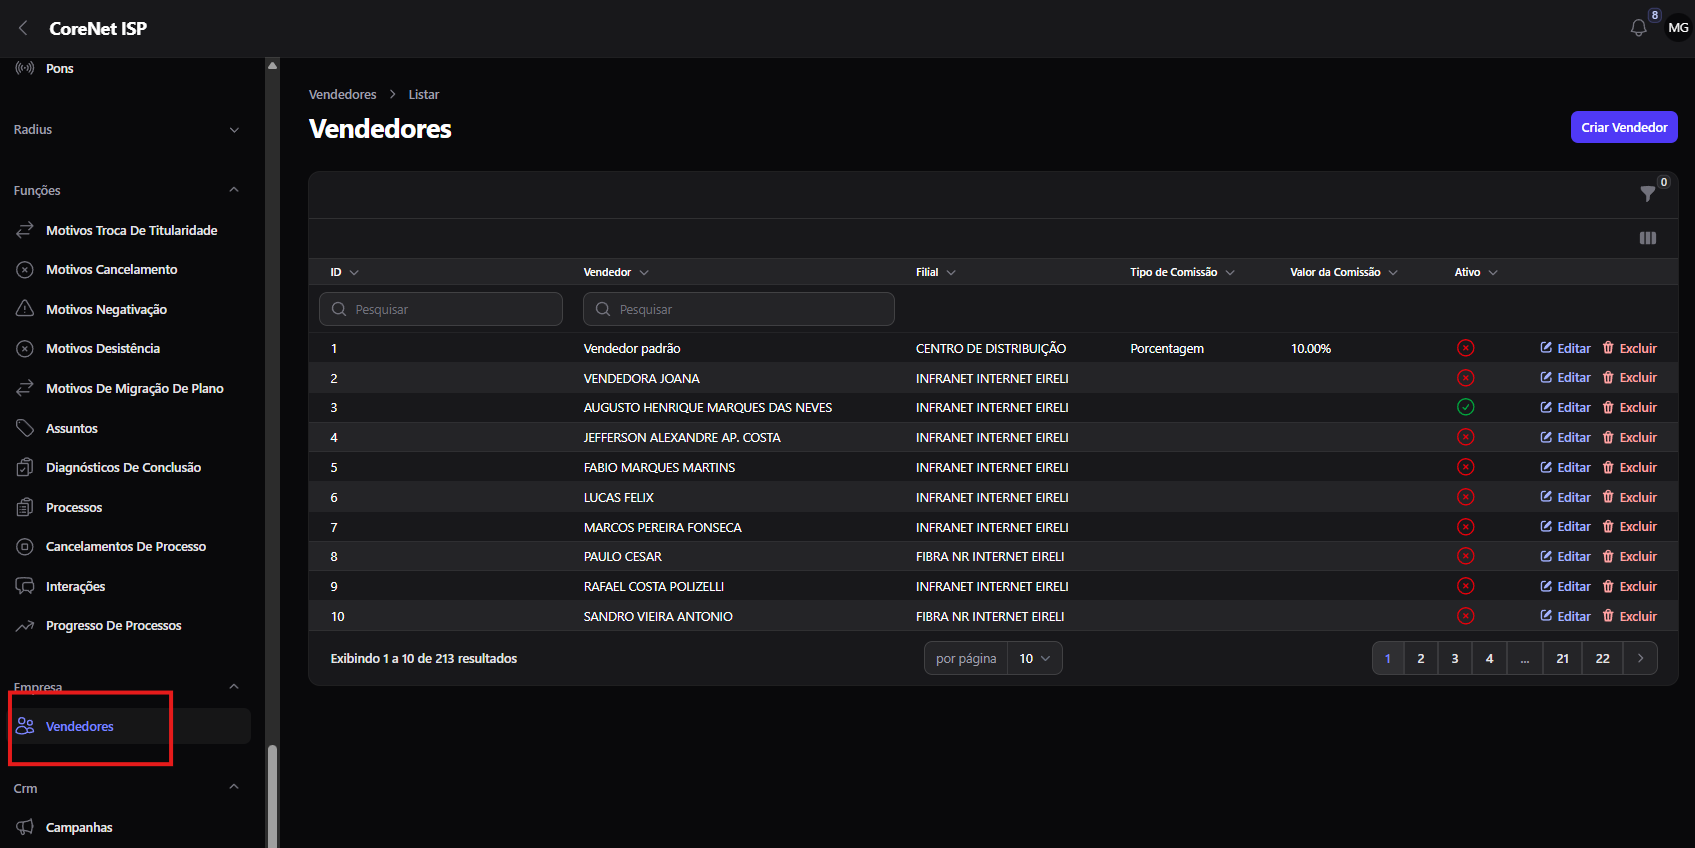Click the Campanhas megaphone icon
The height and width of the screenshot is (848, 1695).
25,827
